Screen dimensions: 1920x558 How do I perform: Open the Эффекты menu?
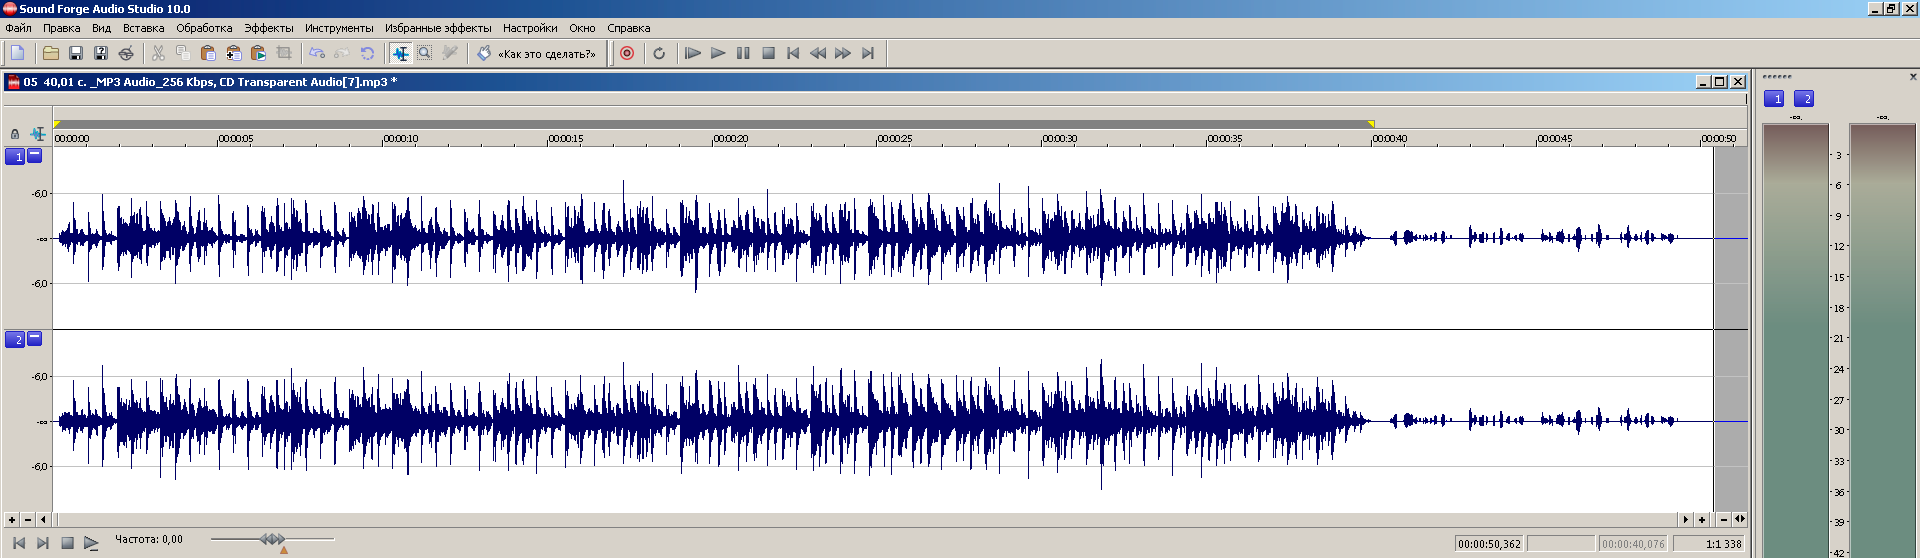(269, 28)
